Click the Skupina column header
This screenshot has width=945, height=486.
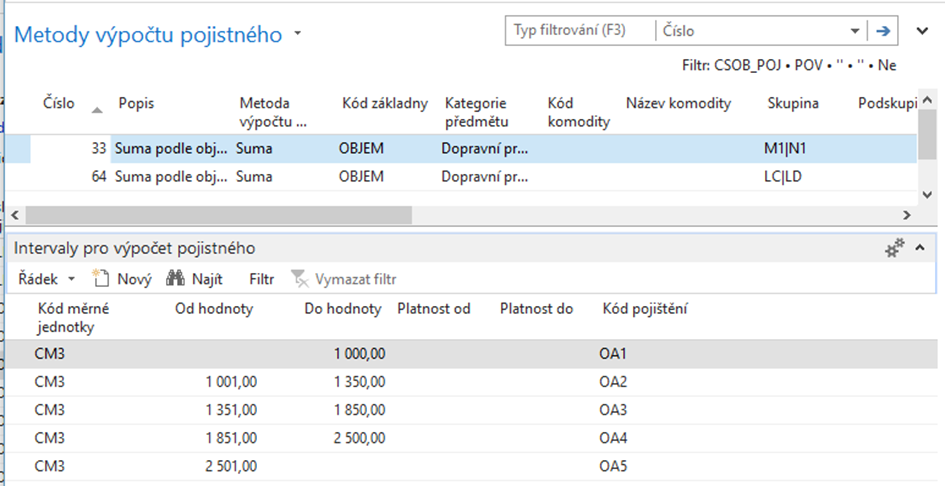792,103
